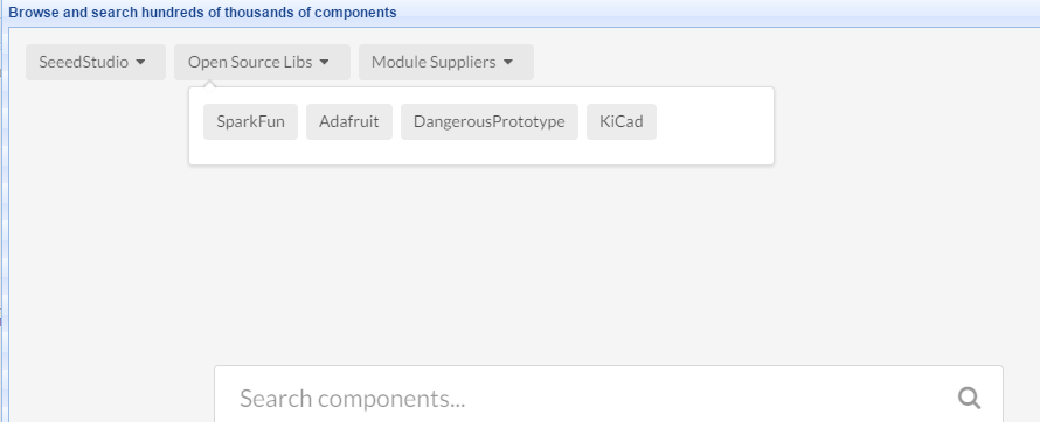
Task: Click the magnifier search icon
Action: pos(969,398)
